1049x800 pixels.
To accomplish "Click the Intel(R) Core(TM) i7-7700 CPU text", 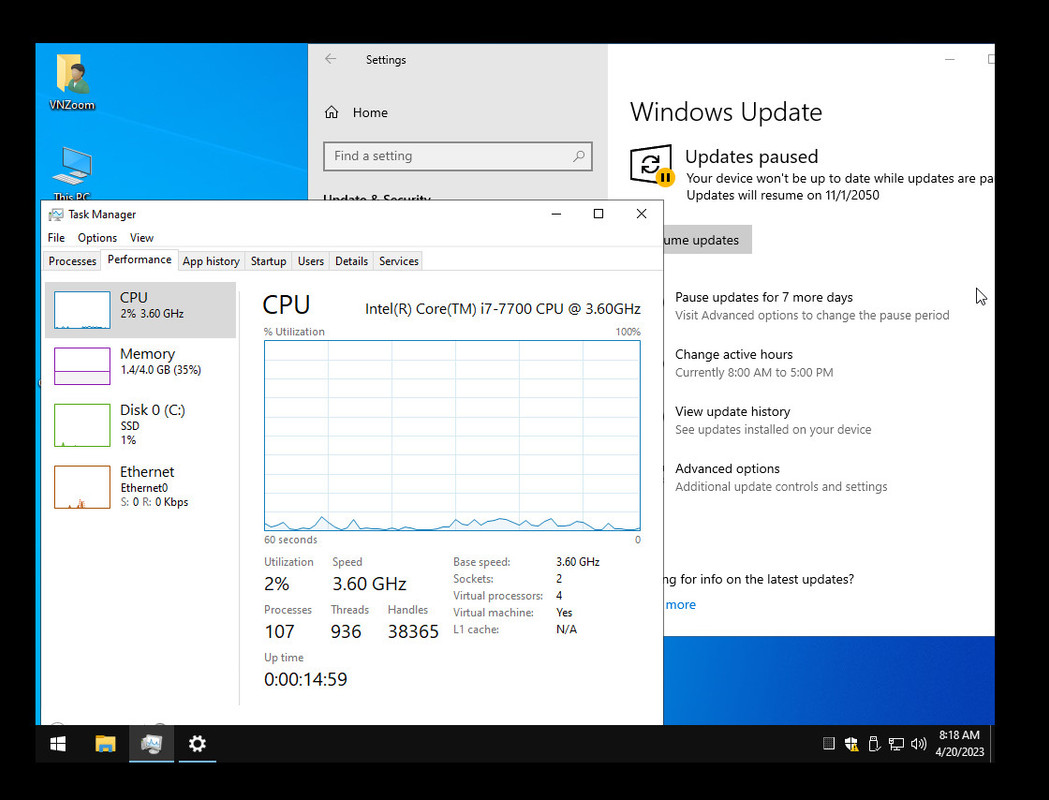I will [502, 309].
